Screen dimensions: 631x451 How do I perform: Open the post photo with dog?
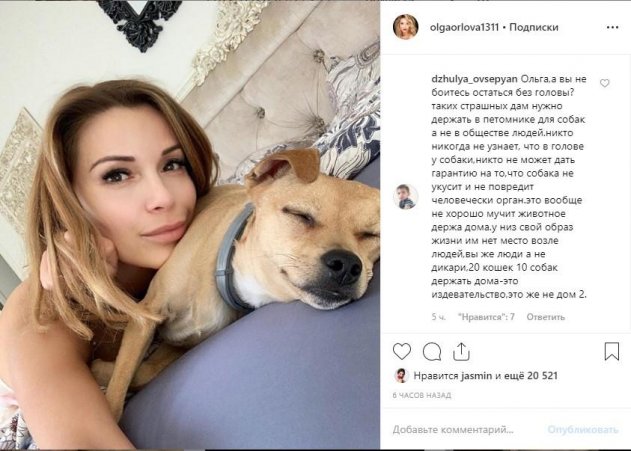coord(190,225)
